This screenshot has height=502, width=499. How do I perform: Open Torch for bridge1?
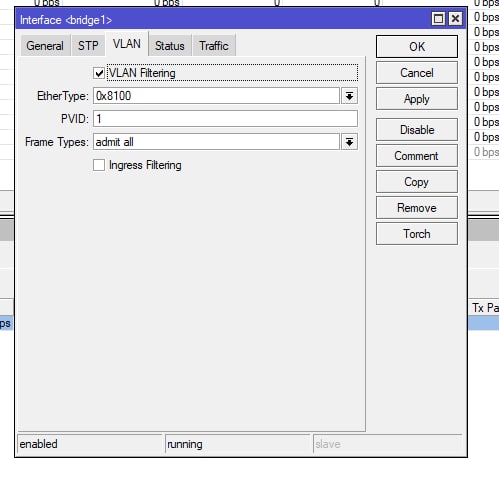pyautogui.click(x=417, y=234)
